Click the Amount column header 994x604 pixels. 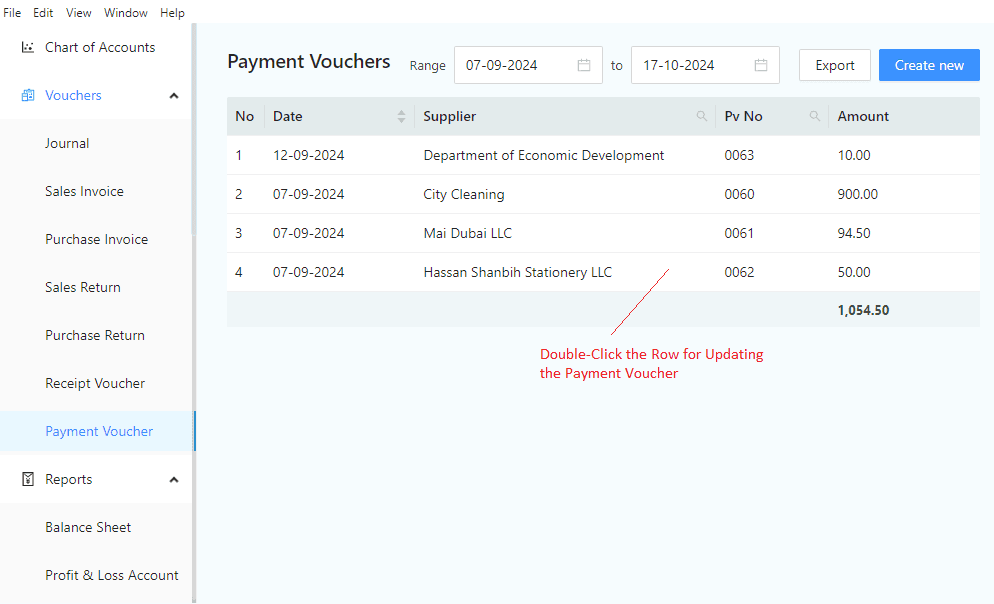[904, 116]
